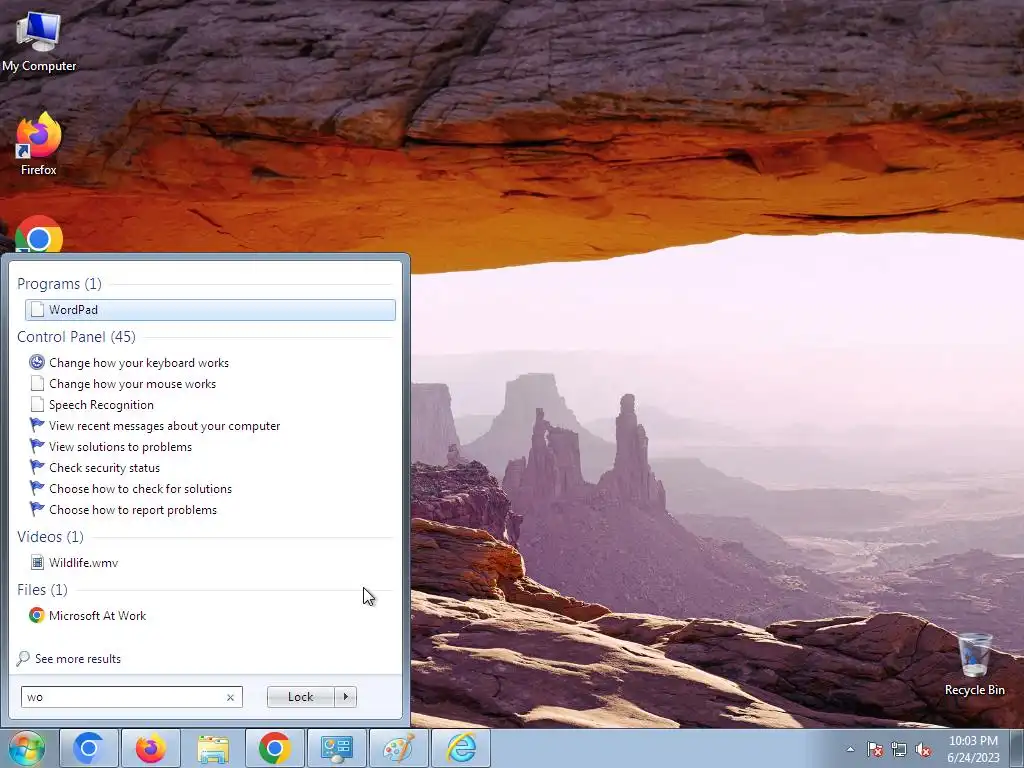Open Firefox from the taskbar
1024x768 pixels.
[x=150, y=748]
